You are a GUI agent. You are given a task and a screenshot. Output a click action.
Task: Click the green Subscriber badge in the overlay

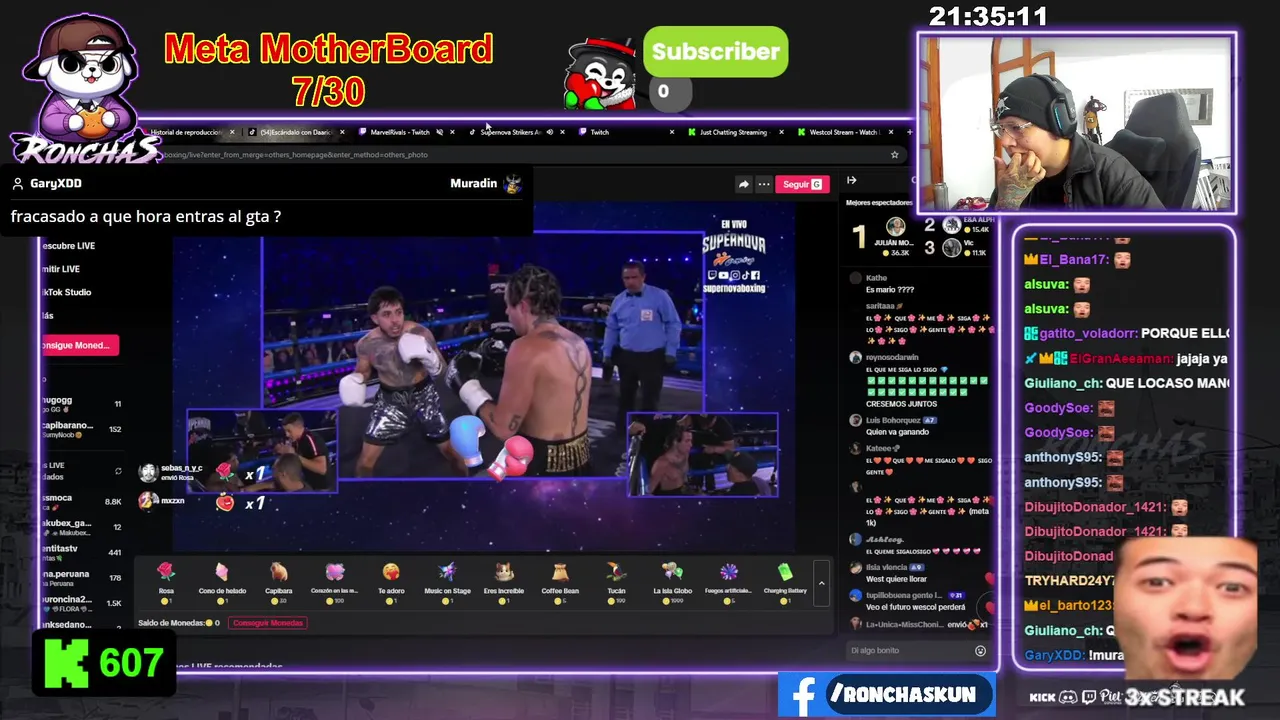[x=715, y=52]
